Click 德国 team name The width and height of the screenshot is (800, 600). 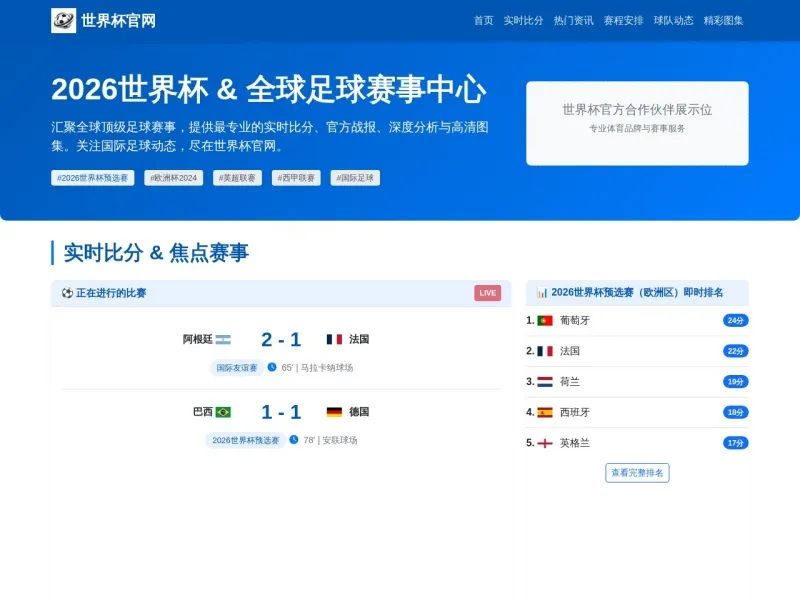click(359, 412)
